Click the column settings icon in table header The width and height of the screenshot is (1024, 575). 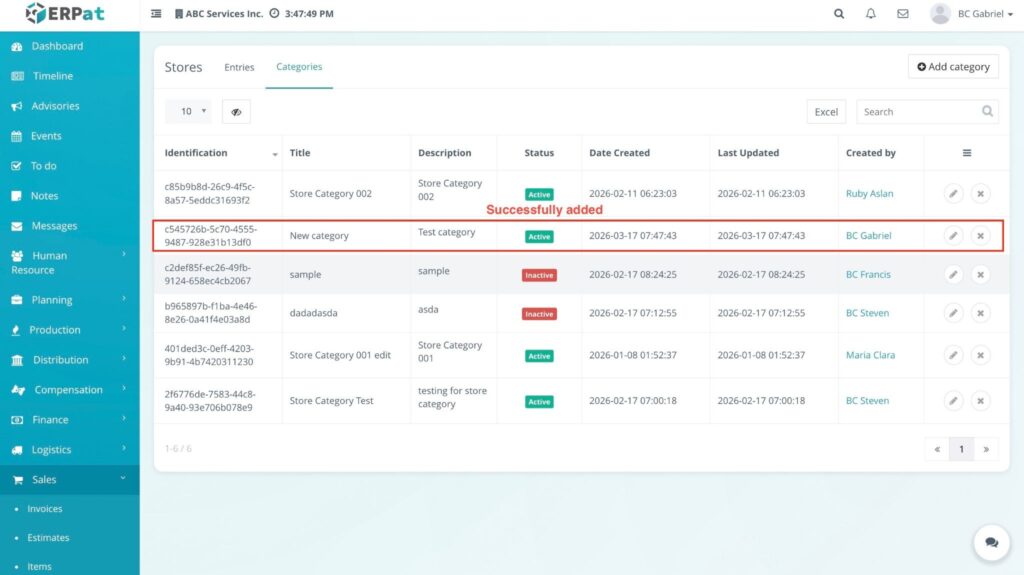(x=967, y=153)
